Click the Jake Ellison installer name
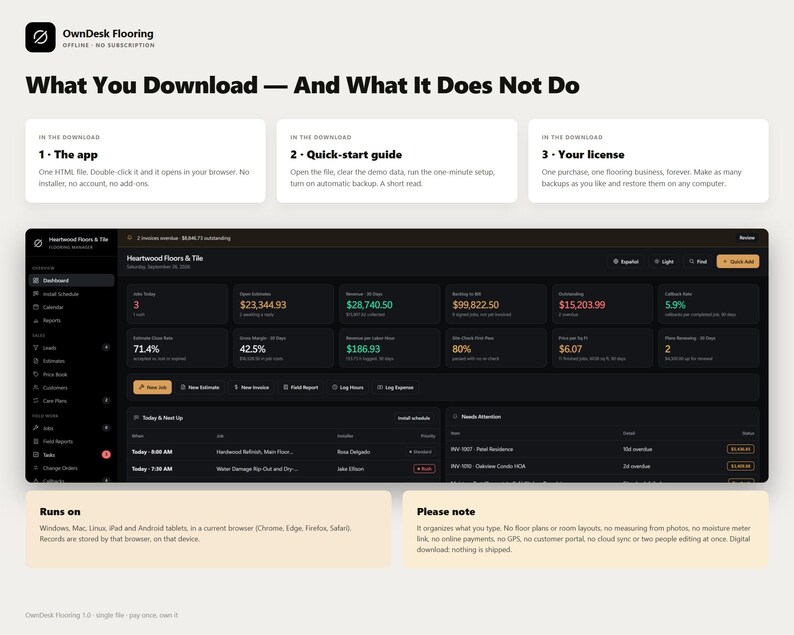 pyautogui.click(x=350, y=469)
